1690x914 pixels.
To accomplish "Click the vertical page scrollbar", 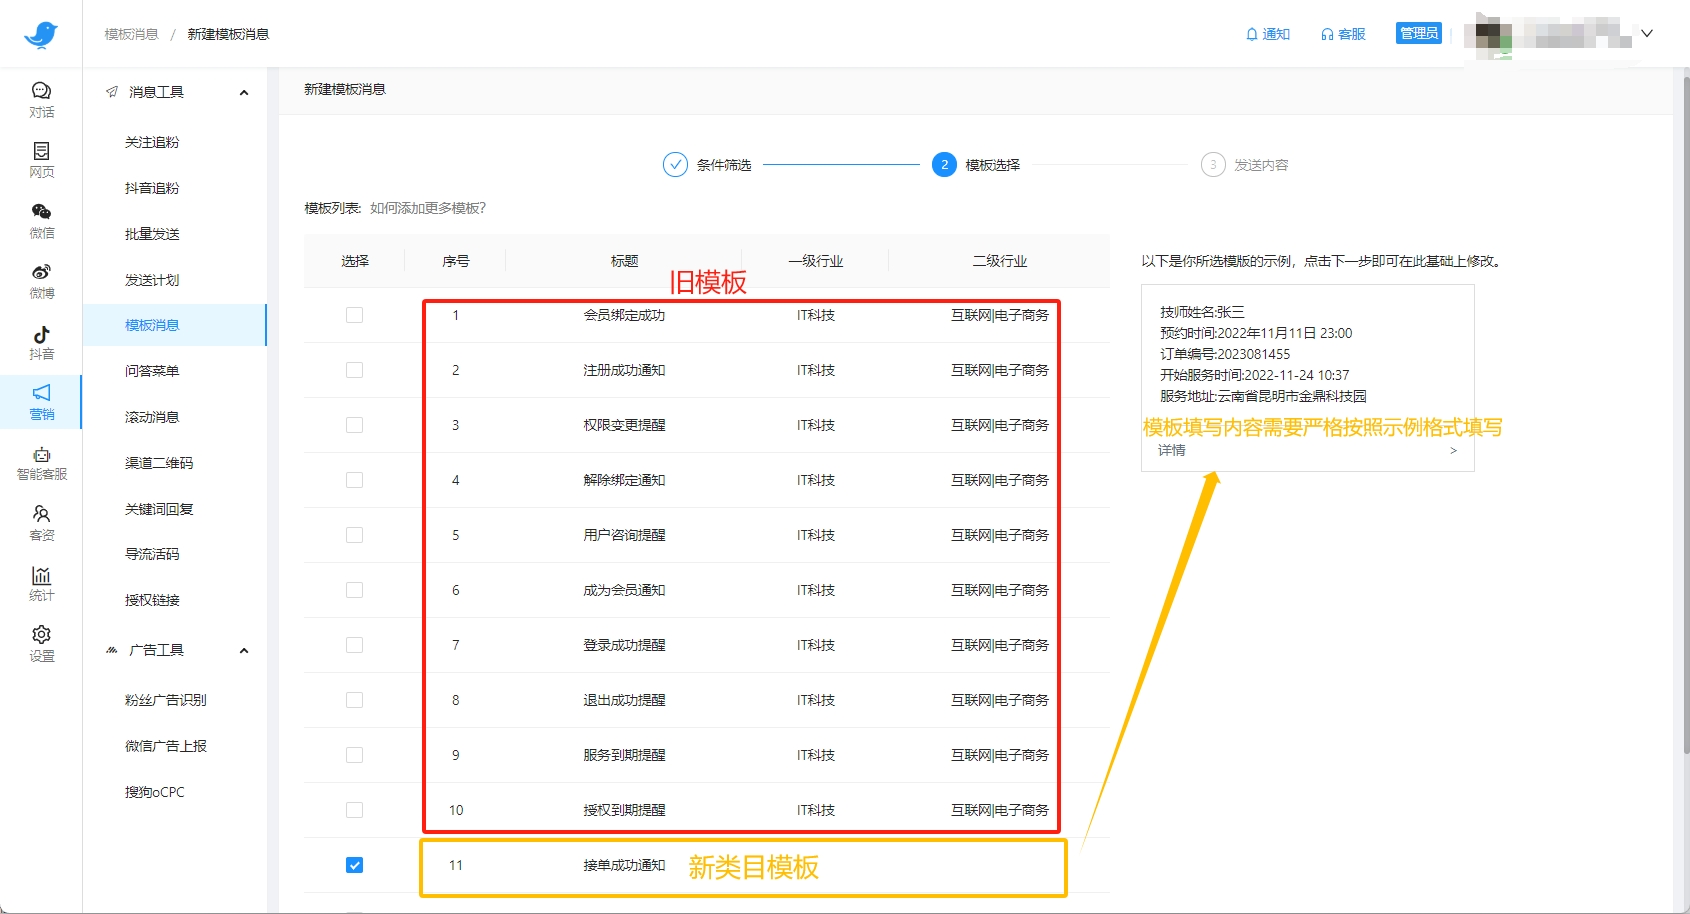I will pyautogui.click(x=1684, y=400).
